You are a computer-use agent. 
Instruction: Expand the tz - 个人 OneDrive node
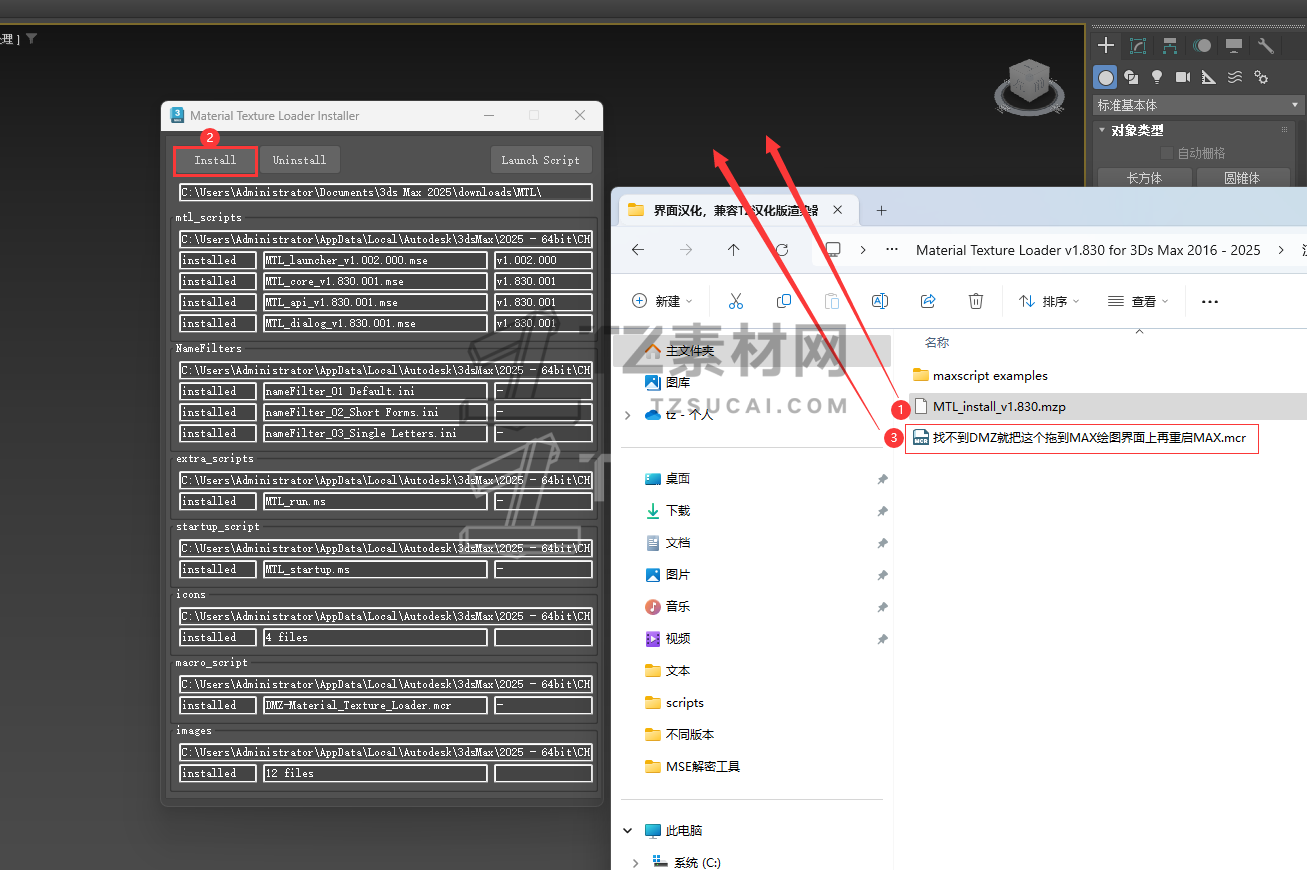pyautogui.click(x=627, y=415)
